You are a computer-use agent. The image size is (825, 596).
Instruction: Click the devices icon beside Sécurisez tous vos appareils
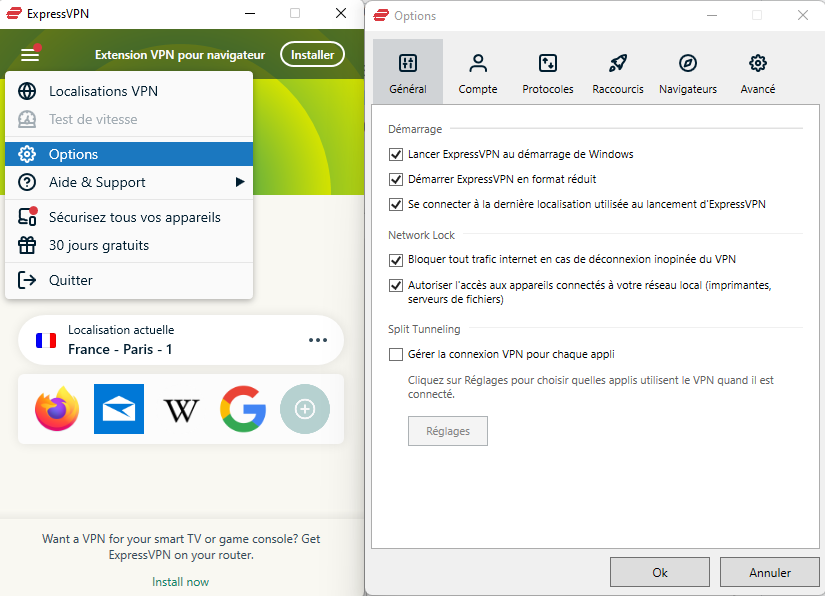click(27, 217)
